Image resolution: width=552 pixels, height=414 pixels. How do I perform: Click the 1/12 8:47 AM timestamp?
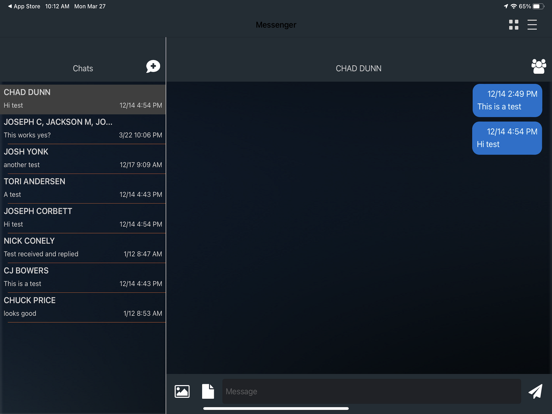[x=143, y=254]
